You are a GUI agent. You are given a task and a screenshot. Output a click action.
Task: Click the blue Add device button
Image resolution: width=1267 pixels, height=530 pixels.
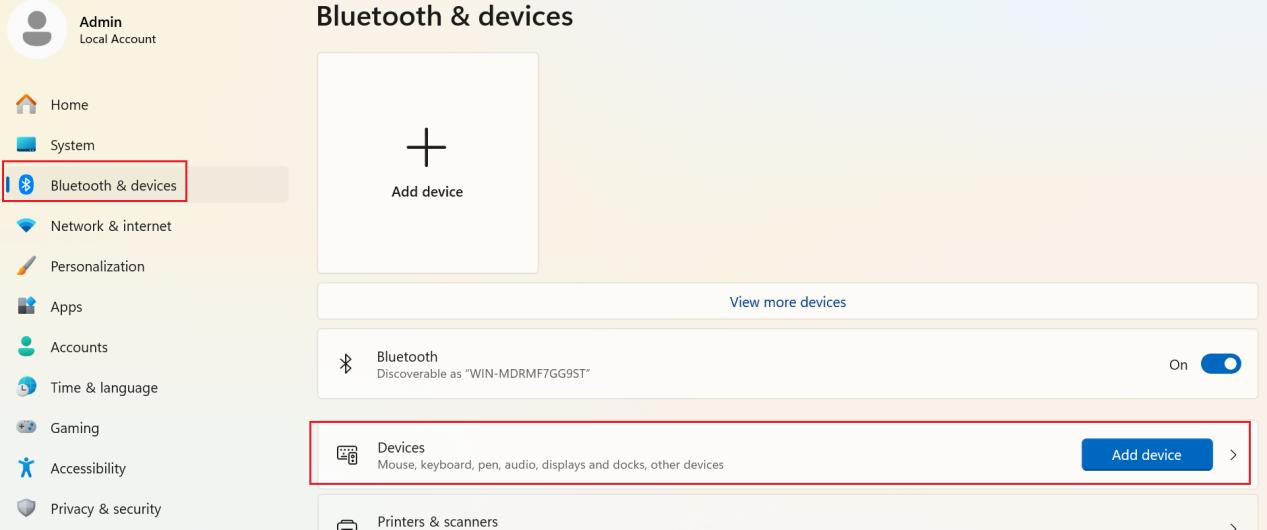[1146, 455]
